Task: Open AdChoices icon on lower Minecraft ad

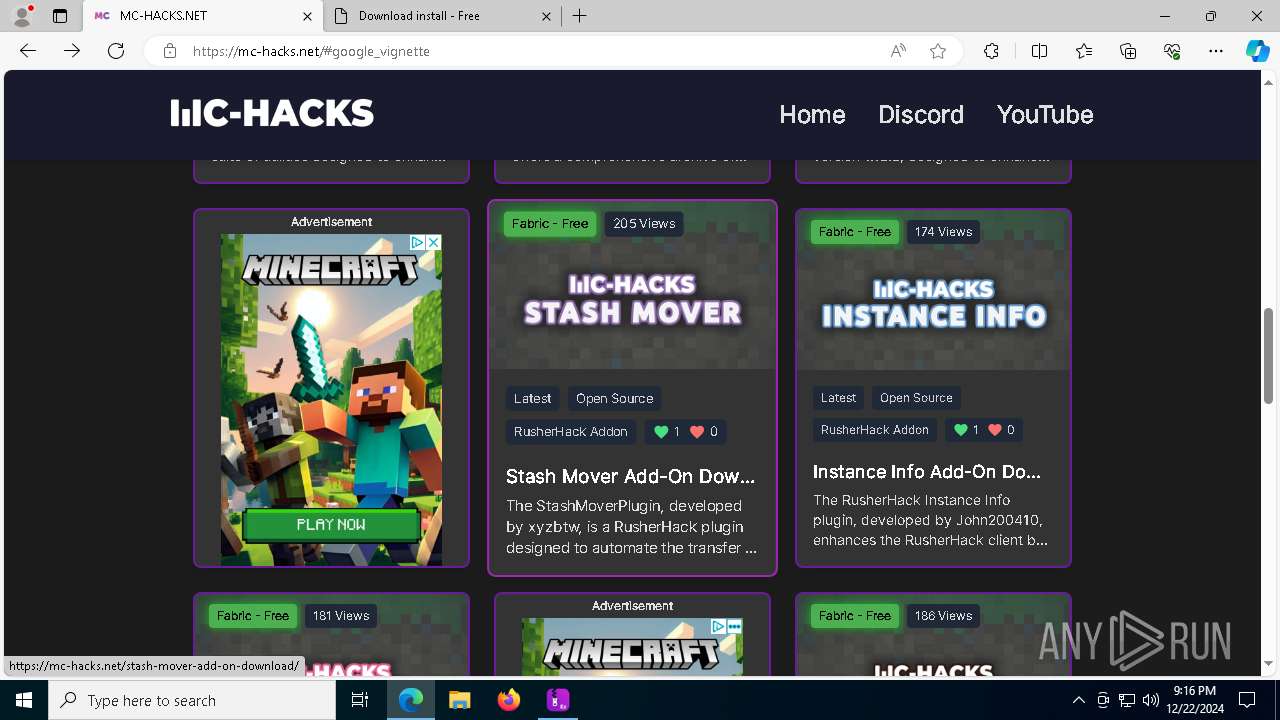Action: 718,626
